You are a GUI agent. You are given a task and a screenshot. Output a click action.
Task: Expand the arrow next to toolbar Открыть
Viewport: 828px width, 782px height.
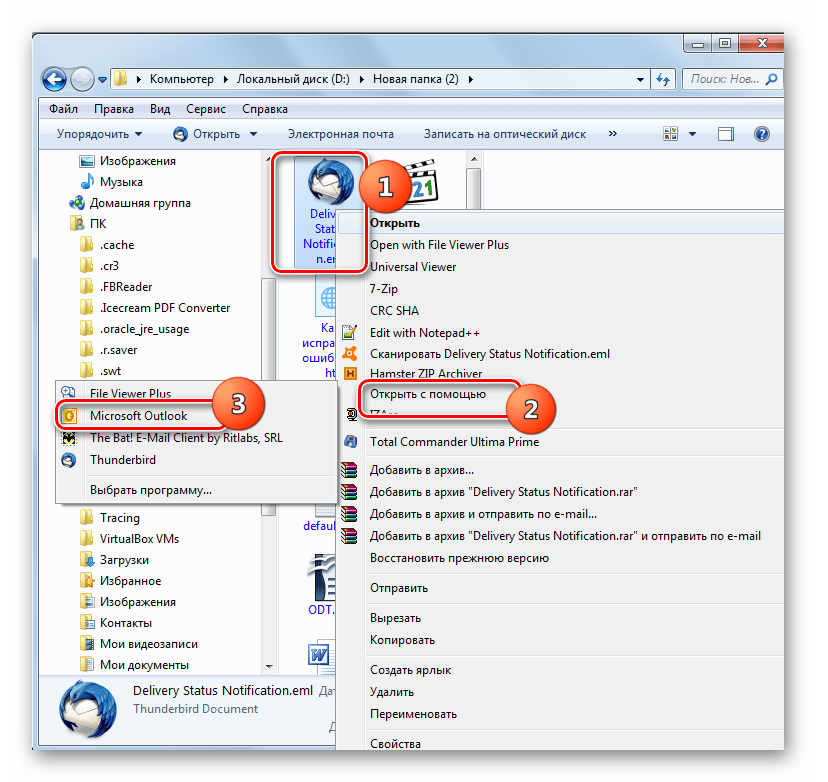[253, 134]
